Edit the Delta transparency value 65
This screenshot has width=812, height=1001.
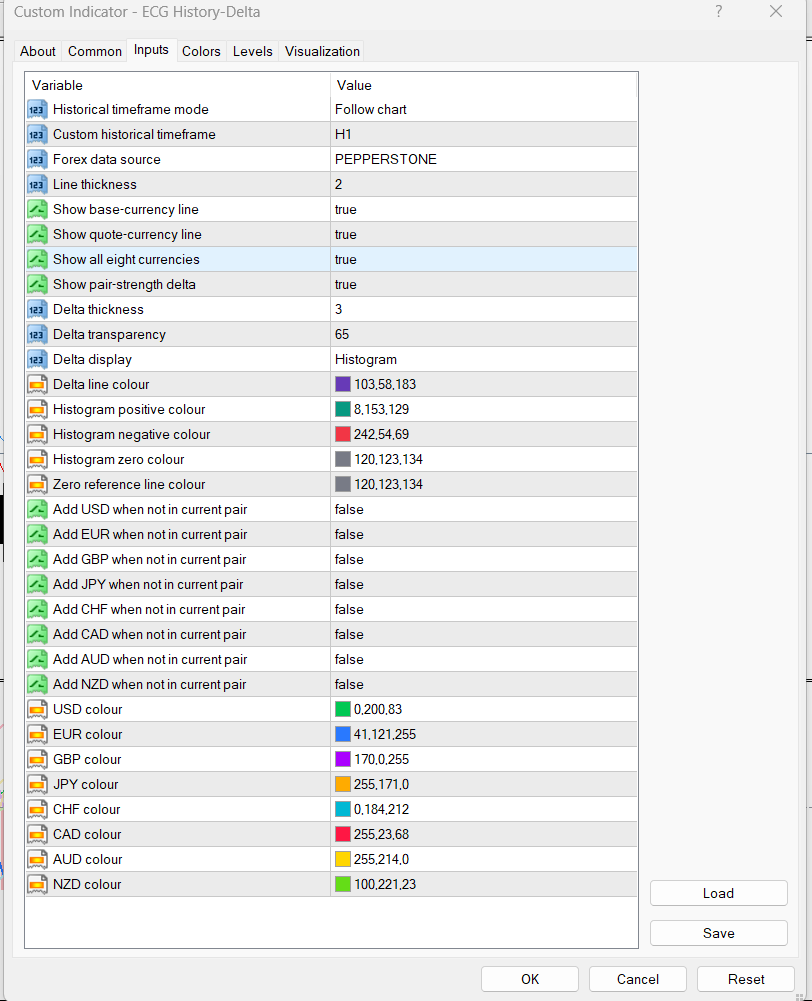[484, 335]
